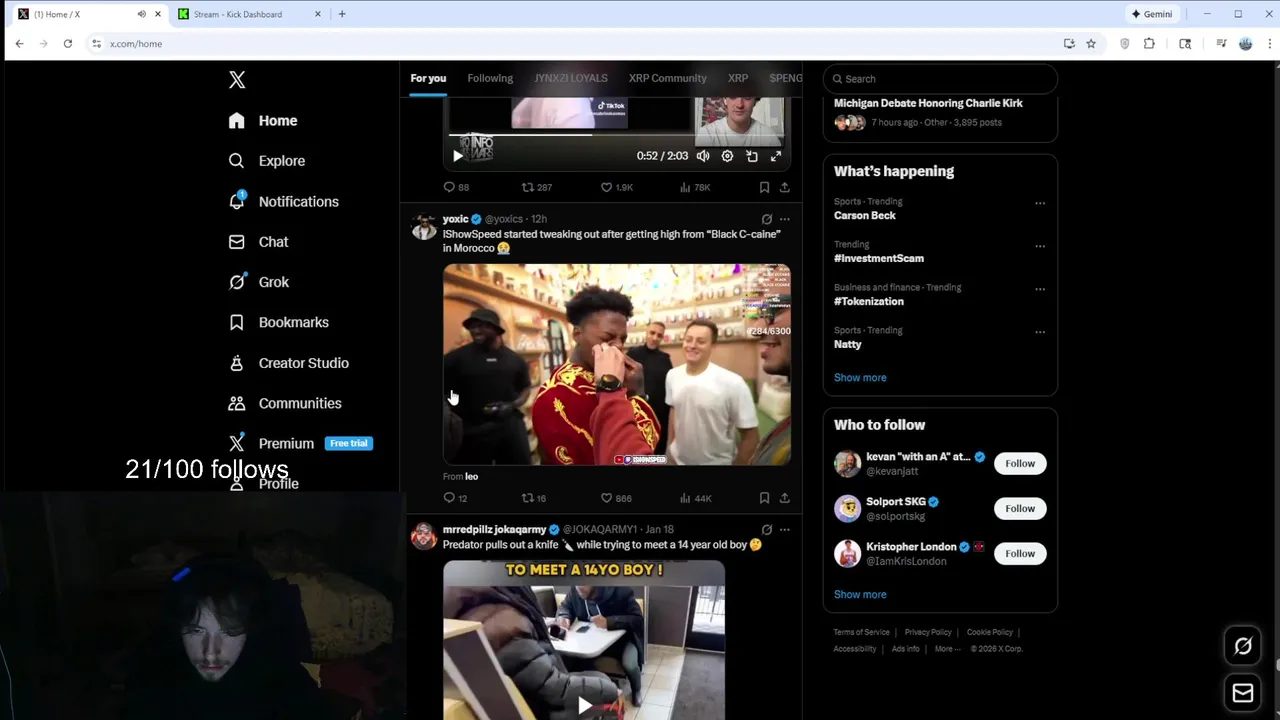Follow Solport SKG account
1280x720 pixels.
(x=1020, y=509)
